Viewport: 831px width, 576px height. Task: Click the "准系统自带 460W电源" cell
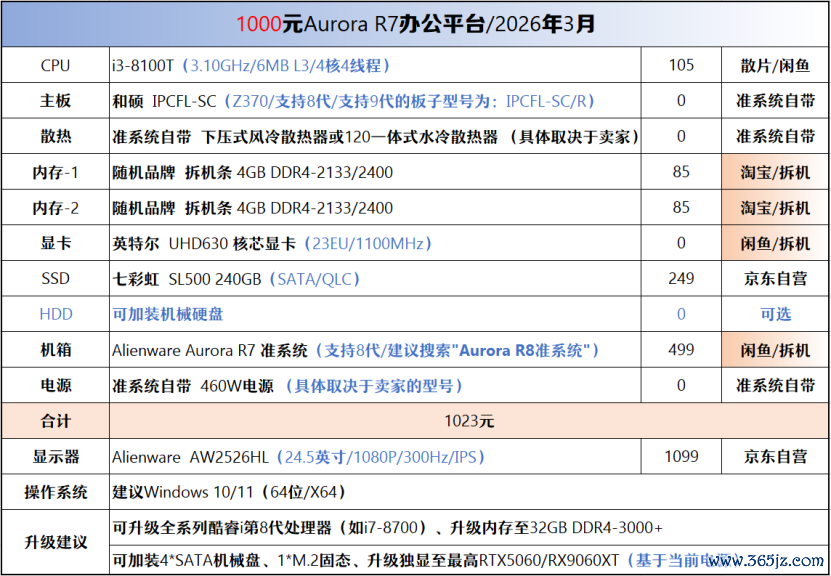click(x=375, y=385)
